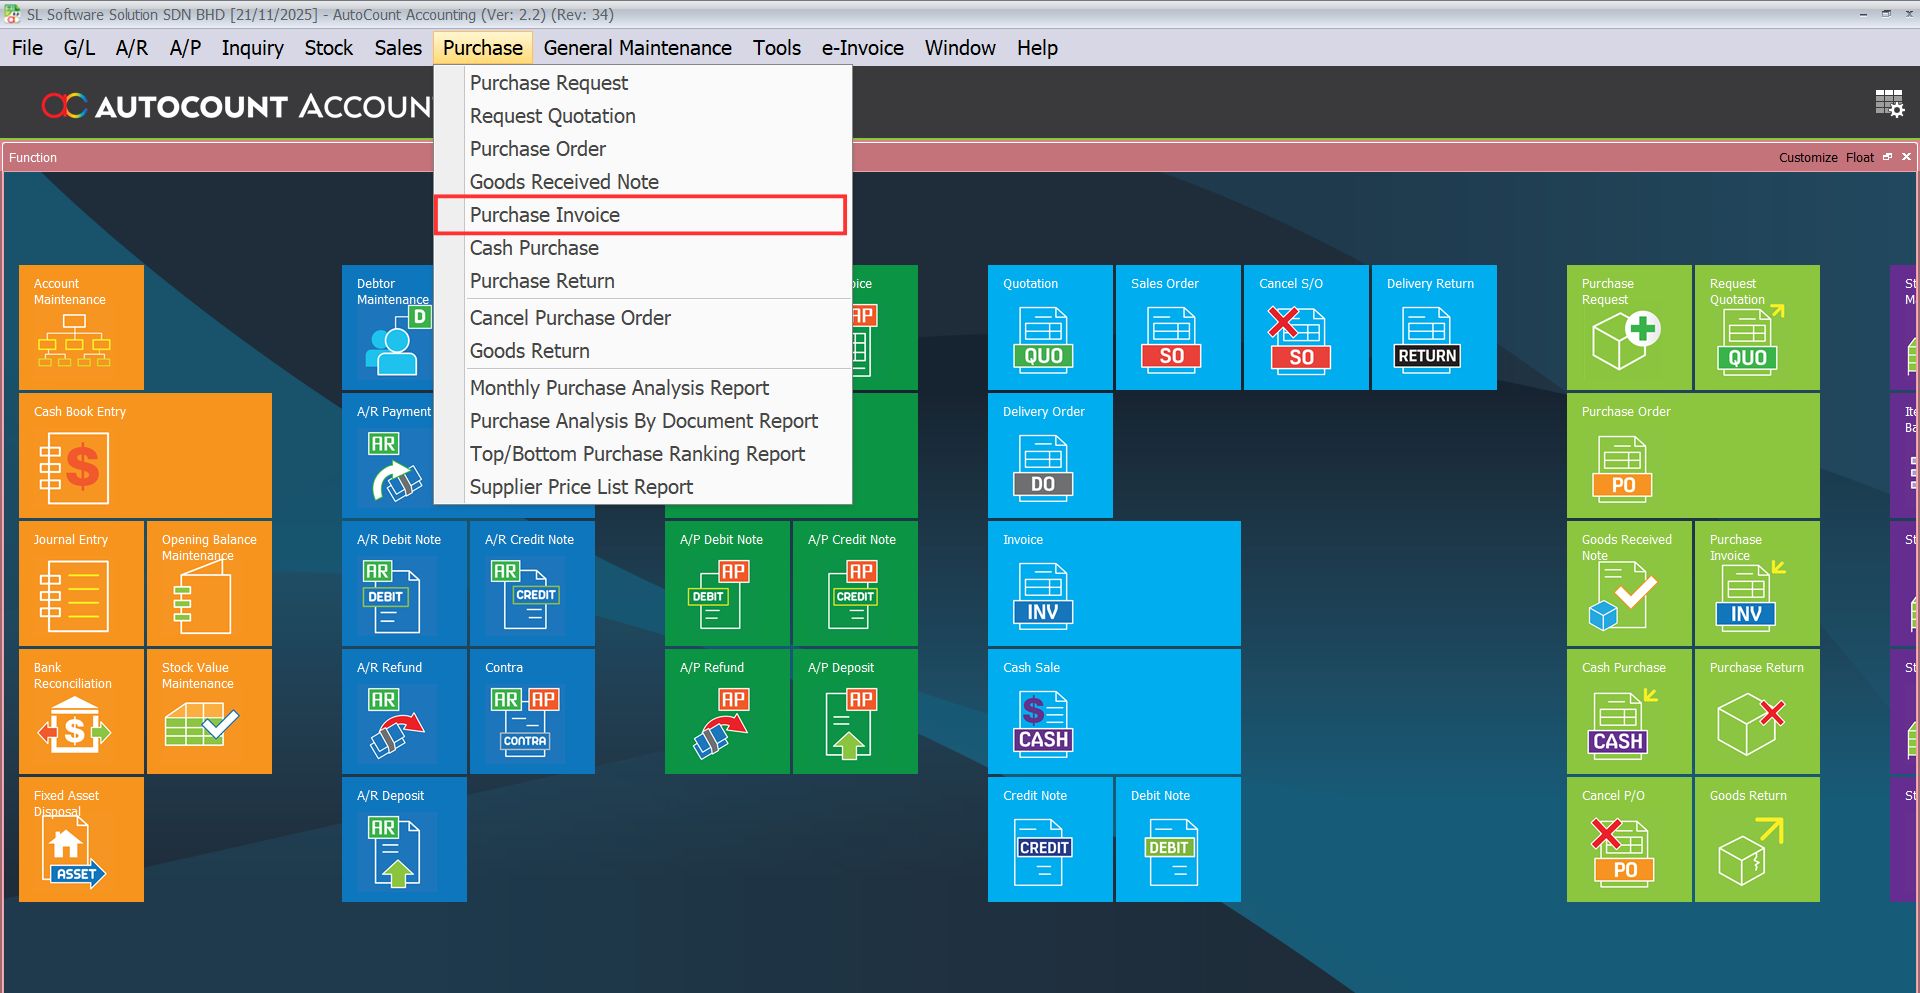Open Cash Book Entry
Image resolution: width=1920 pixels, height=993 pixels.
[x=145, y=455]
